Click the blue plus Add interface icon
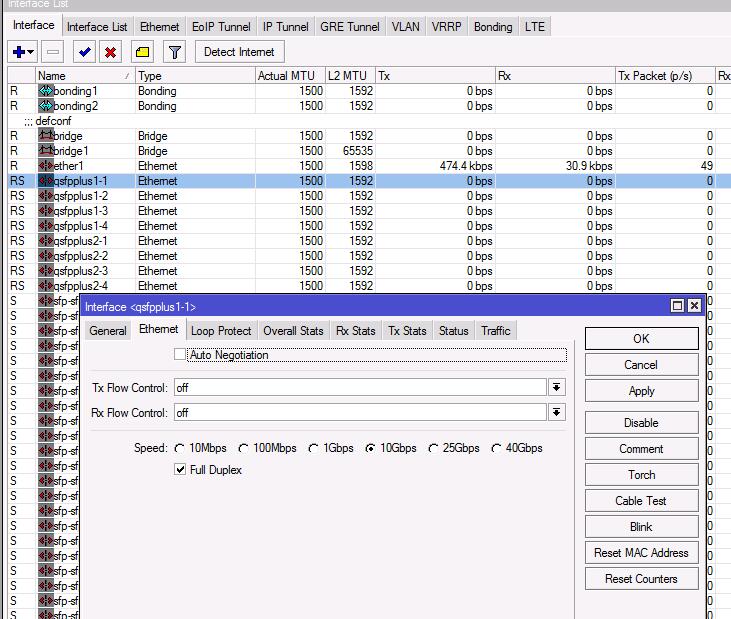The image size is (731, 619). (x=19, y=52)
